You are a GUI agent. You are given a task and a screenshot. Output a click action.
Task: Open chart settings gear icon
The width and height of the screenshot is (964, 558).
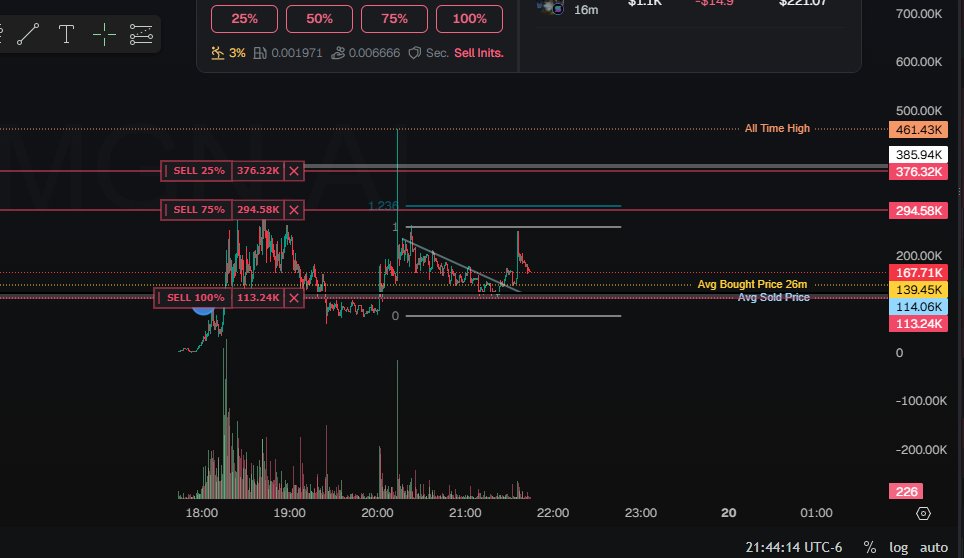click(923, 513)
